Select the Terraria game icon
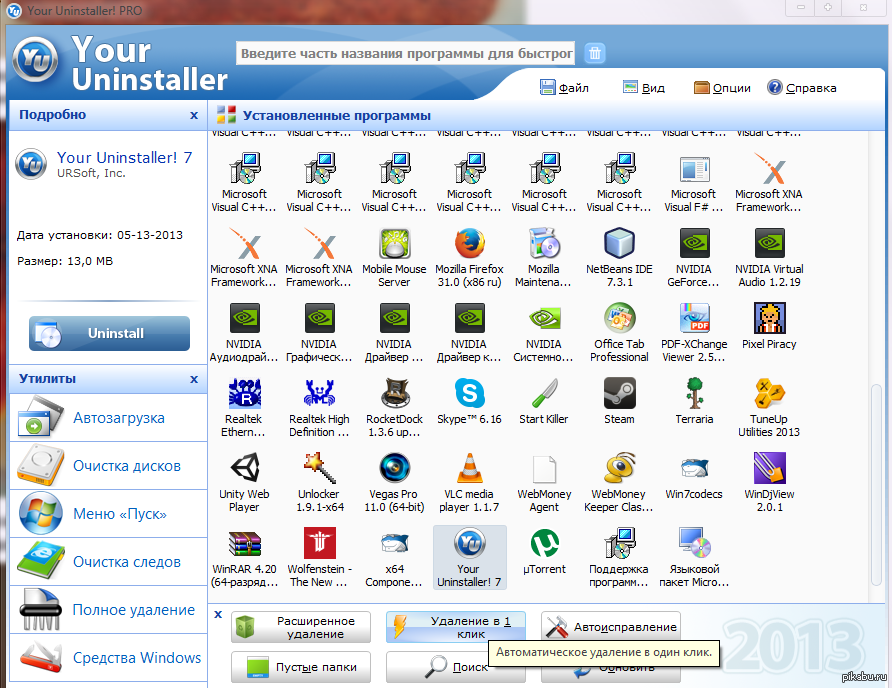The height and width of the screenshot is (688, 892). click(x=694, y=394)
